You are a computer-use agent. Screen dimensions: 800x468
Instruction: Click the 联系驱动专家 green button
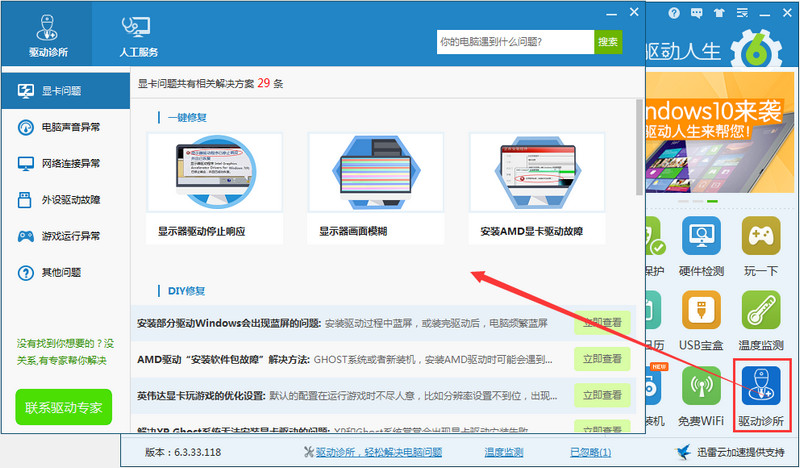point(64,407)
